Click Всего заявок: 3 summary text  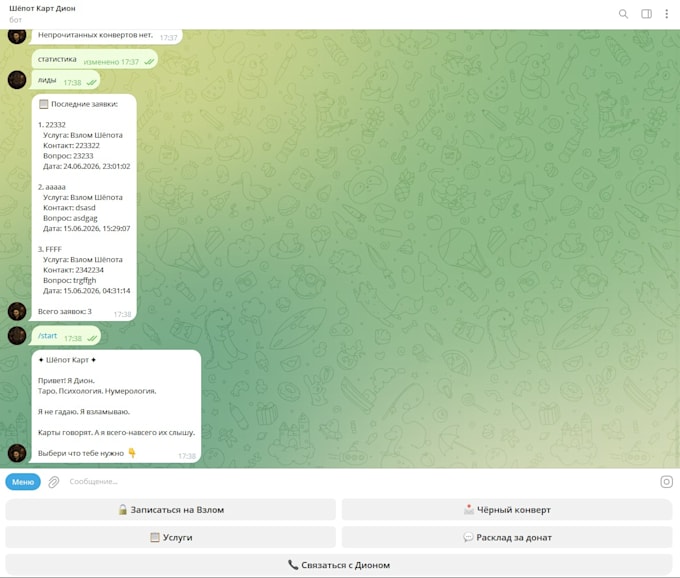click(65, 311)
